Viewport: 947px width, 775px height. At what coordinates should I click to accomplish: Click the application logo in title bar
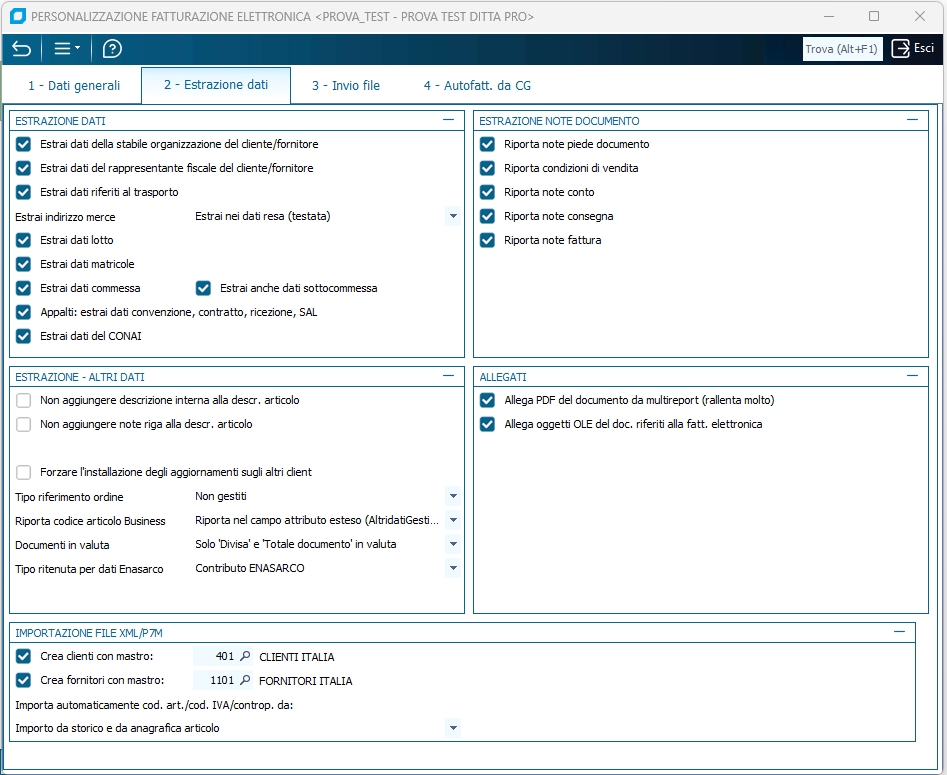[x=18, y=16]
